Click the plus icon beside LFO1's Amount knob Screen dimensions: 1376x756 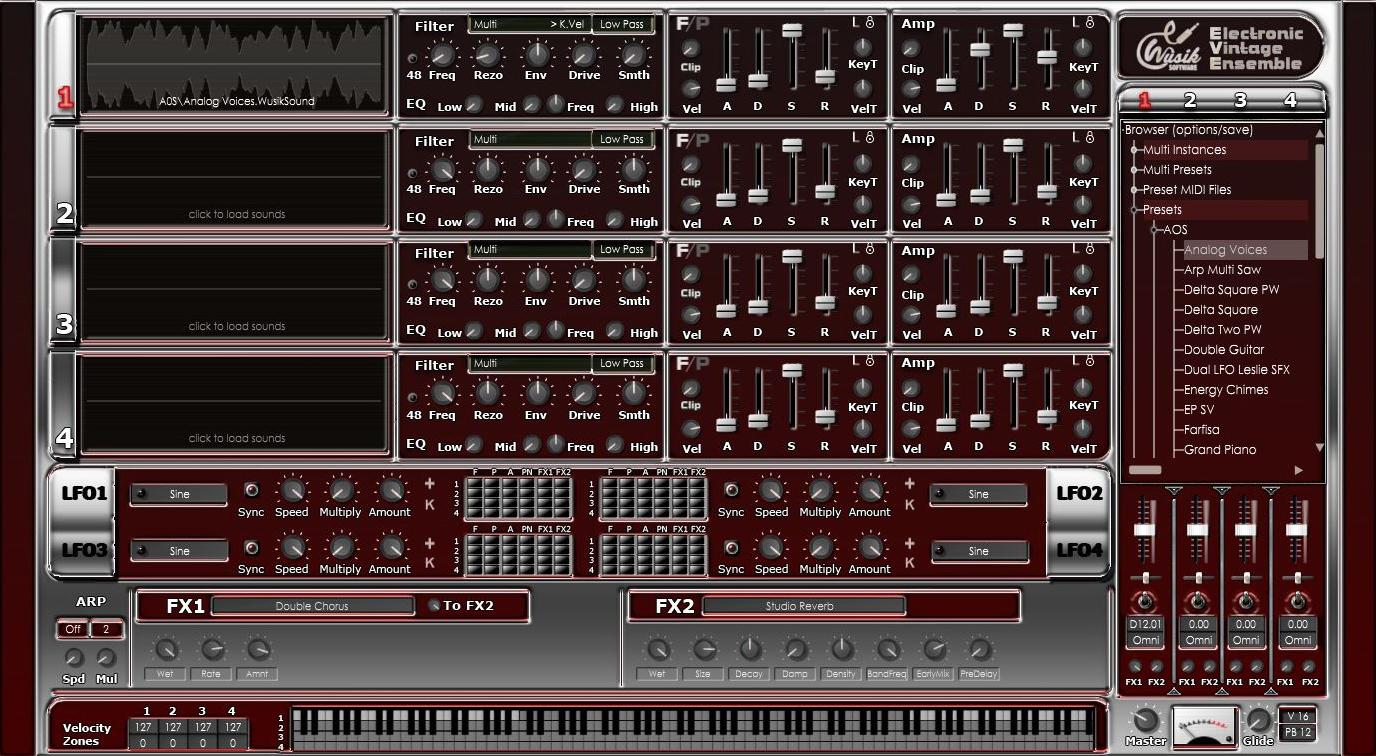(x=430, y=485)
